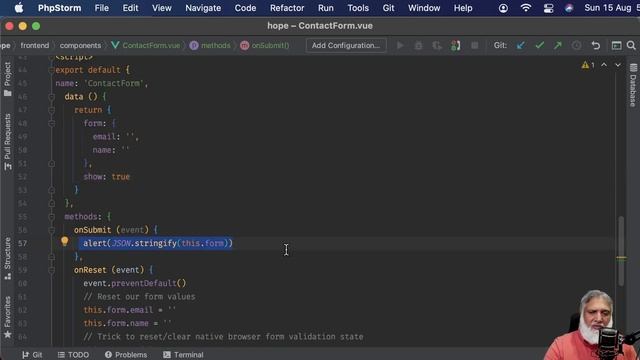This screenshot has width=640, height=360.
Task: Click Git Commit green checkmark
Action: [540, 45]
